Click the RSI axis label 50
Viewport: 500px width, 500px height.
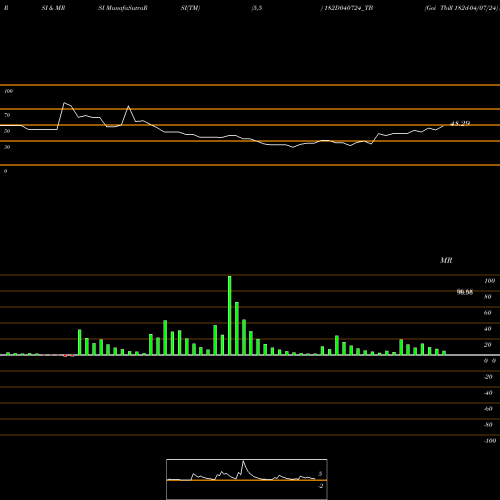(7, 131)
